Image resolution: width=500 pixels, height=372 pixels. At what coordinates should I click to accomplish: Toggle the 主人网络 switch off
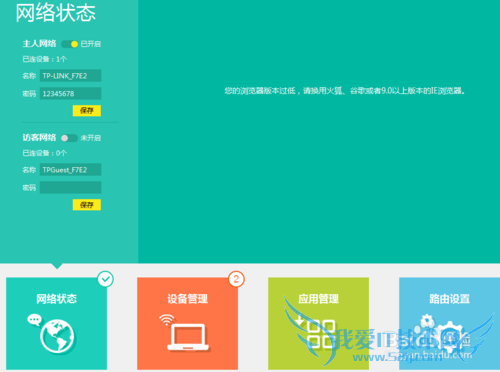(70, 44)
